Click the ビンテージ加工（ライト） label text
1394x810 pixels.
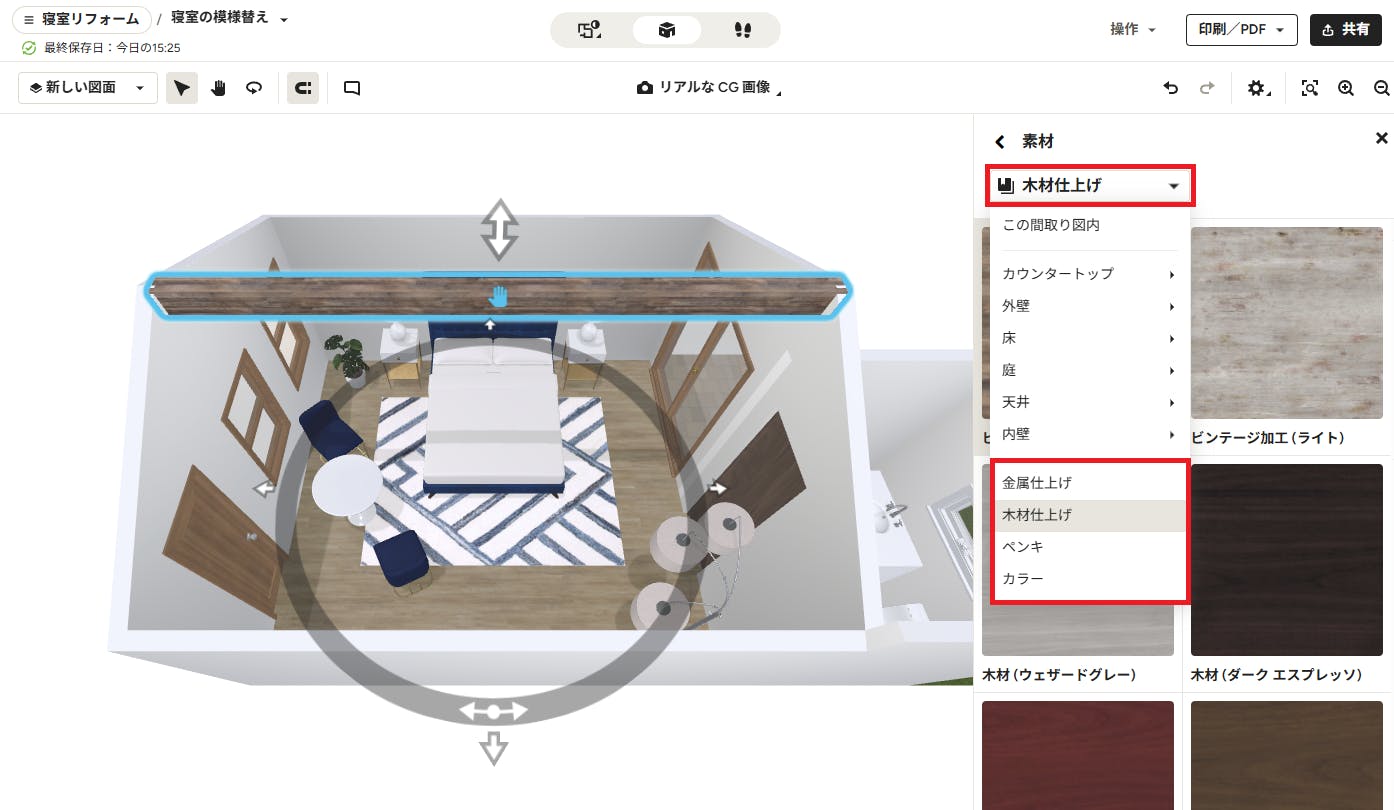coord(1267,437)
